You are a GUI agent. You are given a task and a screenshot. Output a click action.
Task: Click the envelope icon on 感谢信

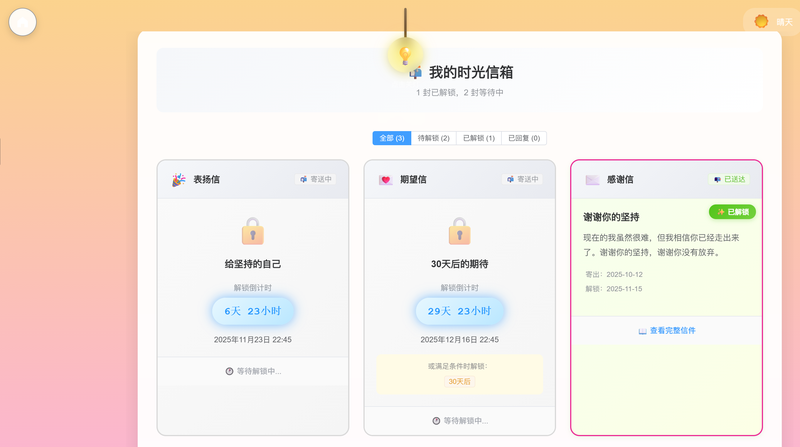coord(592,180)
